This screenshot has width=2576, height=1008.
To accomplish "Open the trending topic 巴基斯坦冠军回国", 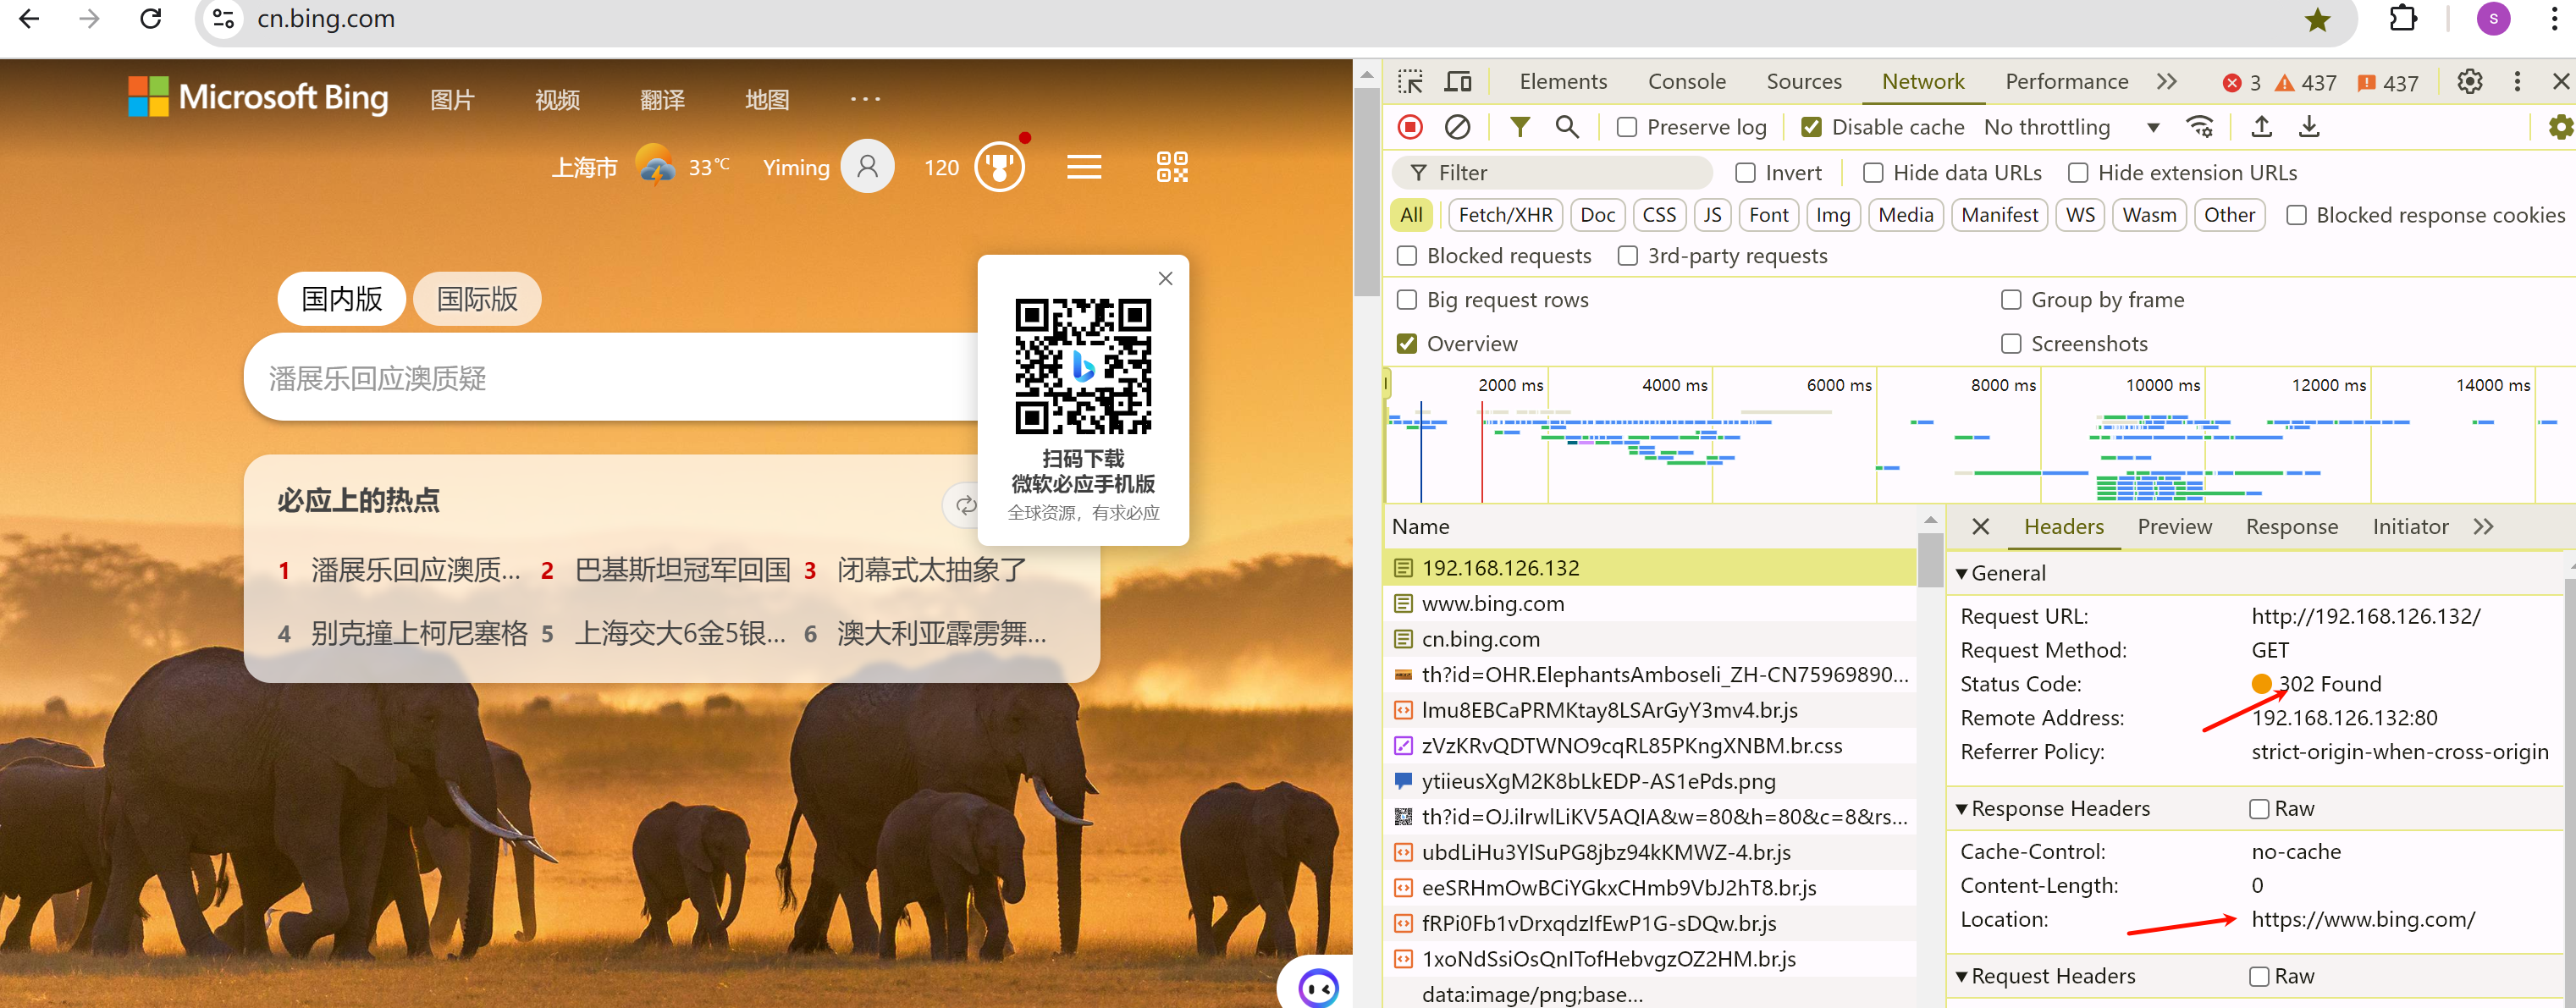I will (x=685, y=569).
